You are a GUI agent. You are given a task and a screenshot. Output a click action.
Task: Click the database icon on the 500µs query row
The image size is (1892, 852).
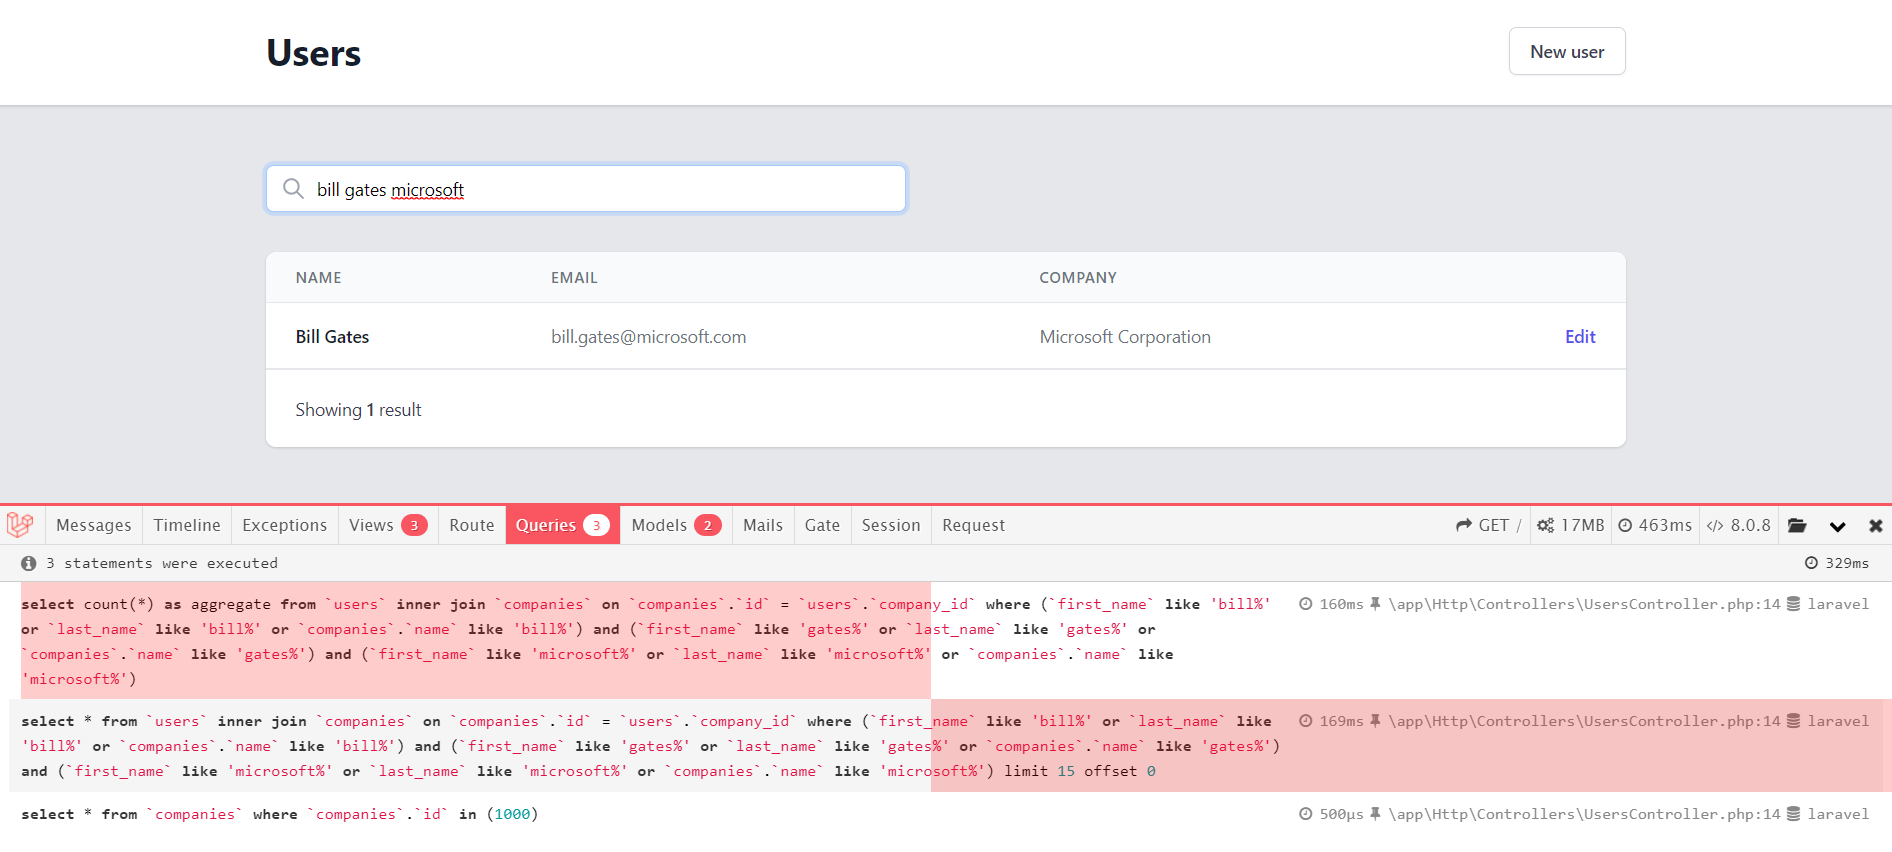pos(1793,814)
